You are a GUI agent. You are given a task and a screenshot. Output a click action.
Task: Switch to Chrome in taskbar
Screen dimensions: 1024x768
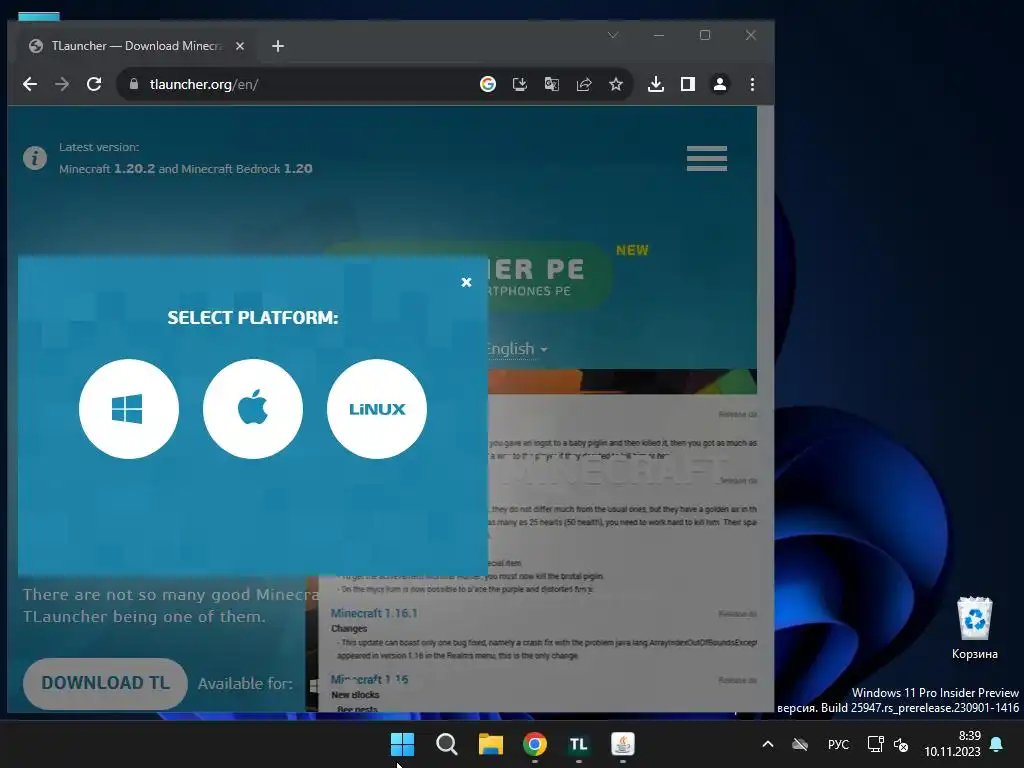coord(535,744)
